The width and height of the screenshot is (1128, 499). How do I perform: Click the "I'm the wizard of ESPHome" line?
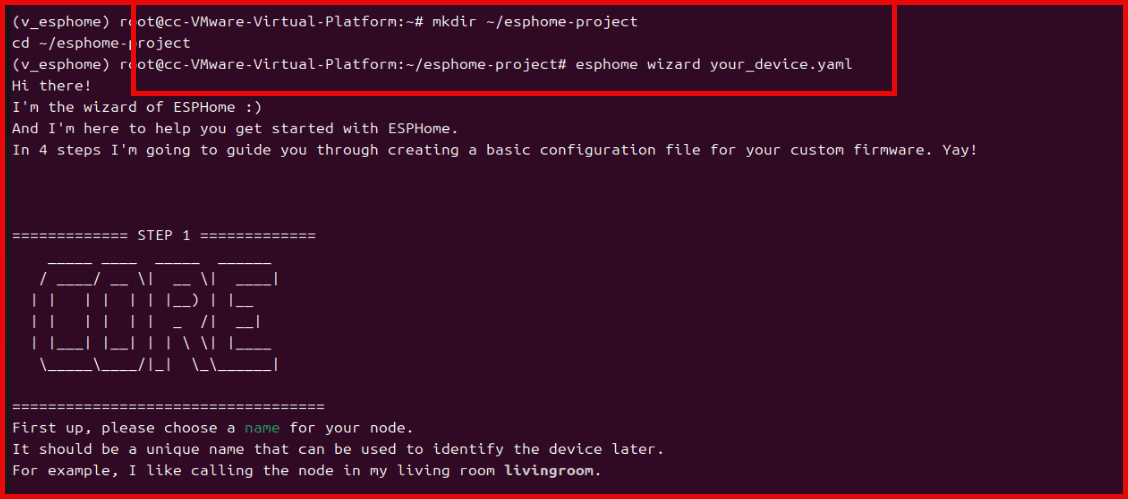point(137,107)
